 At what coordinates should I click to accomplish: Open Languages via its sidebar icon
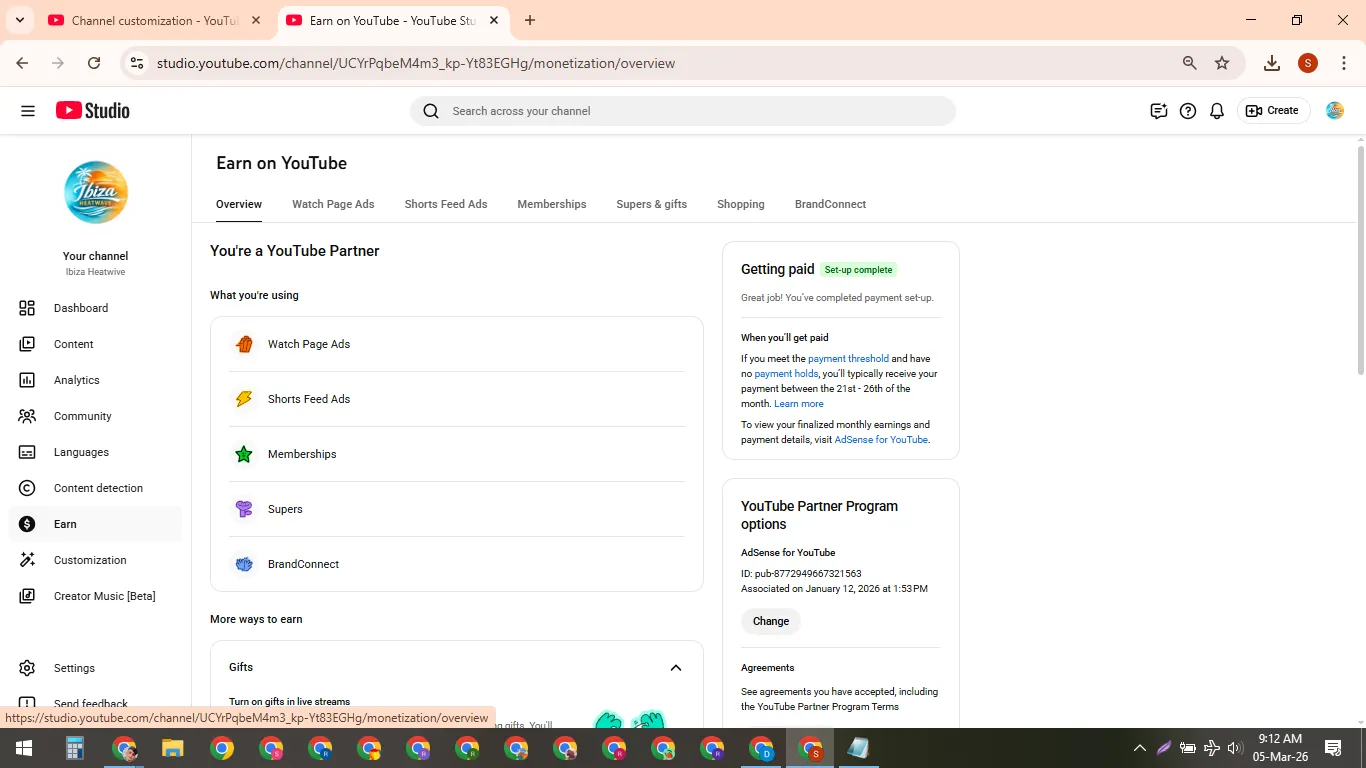pos(27,452)
